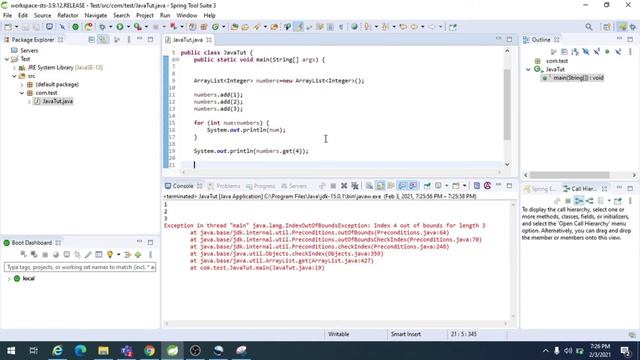
Task: Toggle Hide Non-Public Members green dot icon
Action: pyautogui.click(x=607, y=52)
